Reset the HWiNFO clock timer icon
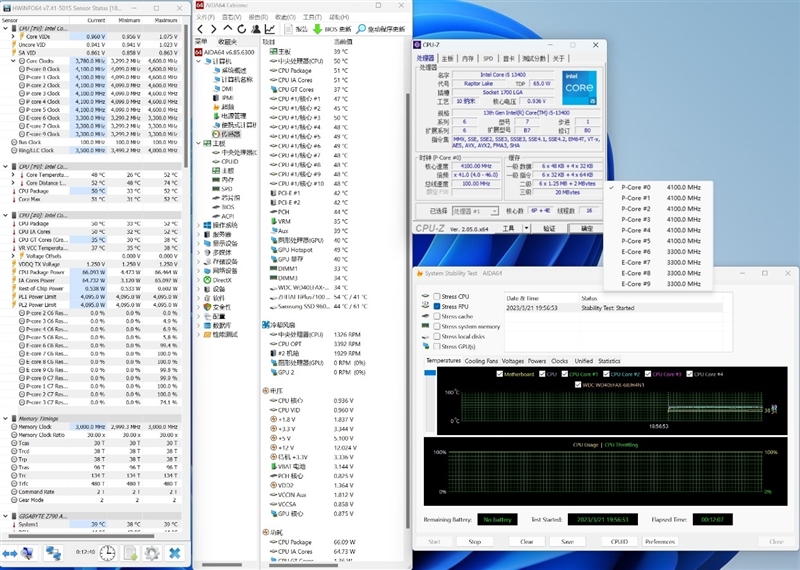 pyautogui.click(x=107, y=553)
